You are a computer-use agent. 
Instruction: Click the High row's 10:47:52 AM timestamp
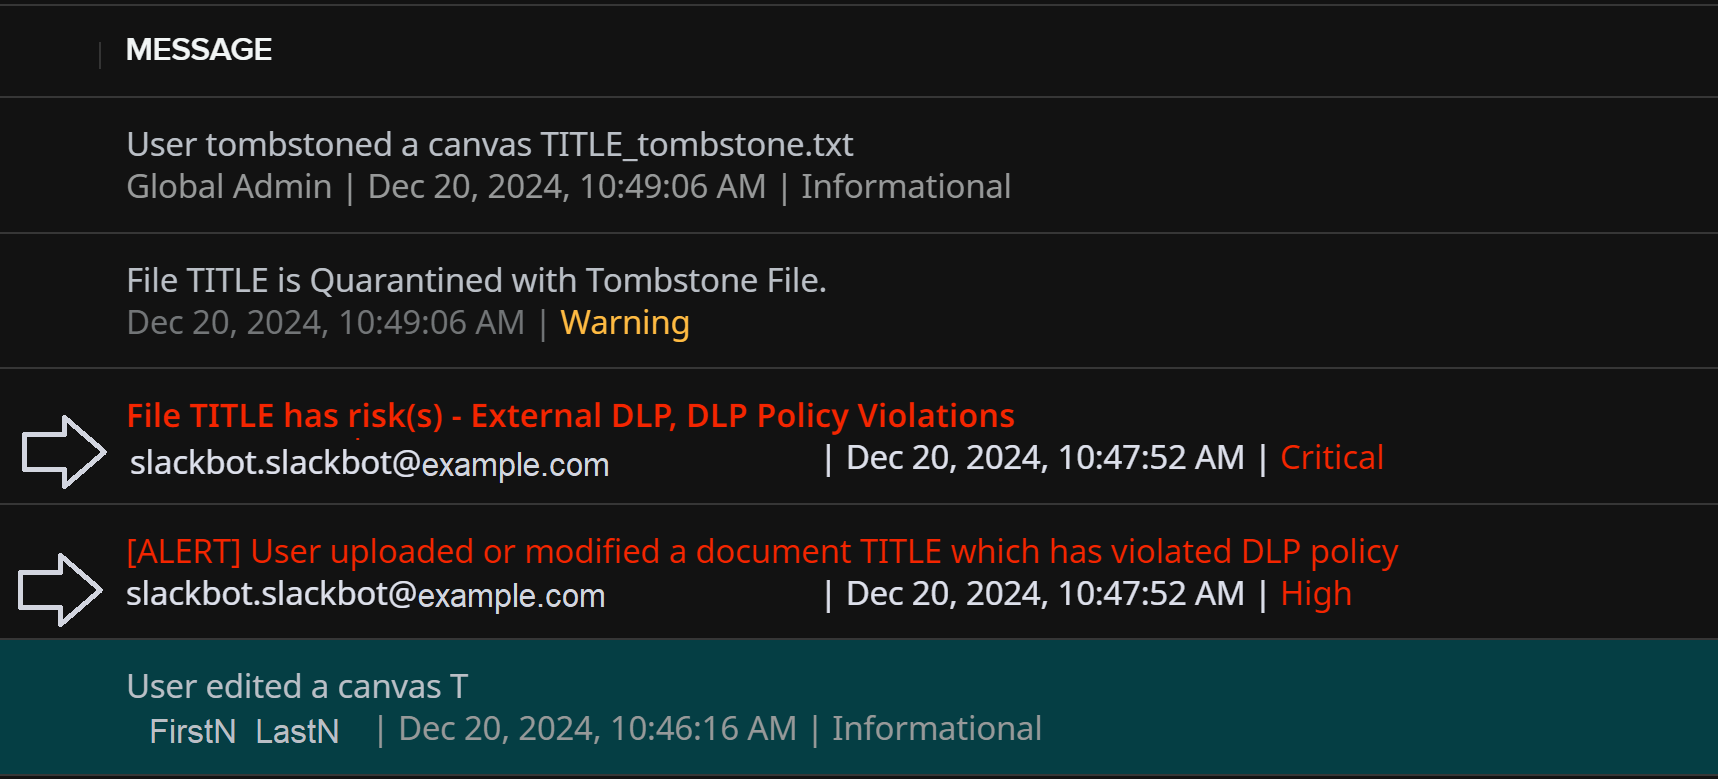click(1045, 594)
